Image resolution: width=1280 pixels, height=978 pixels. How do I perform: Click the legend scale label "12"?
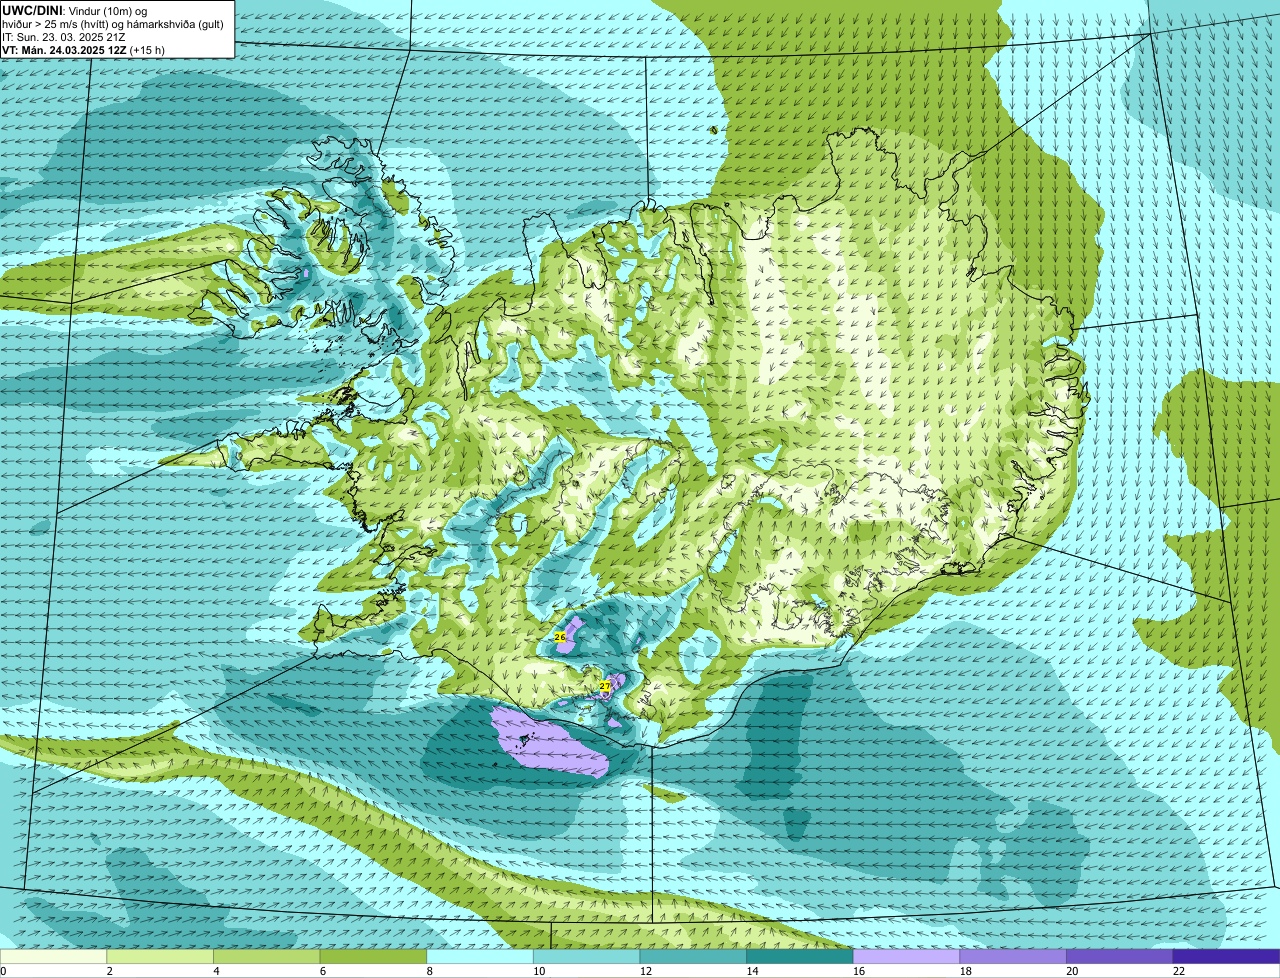646,971
